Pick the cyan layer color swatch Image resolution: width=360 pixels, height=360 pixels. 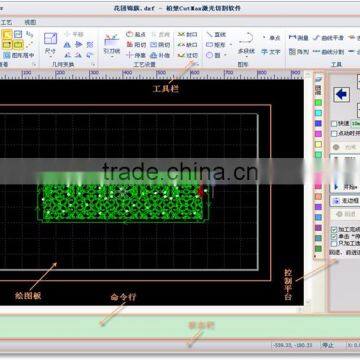click(319, 113)
